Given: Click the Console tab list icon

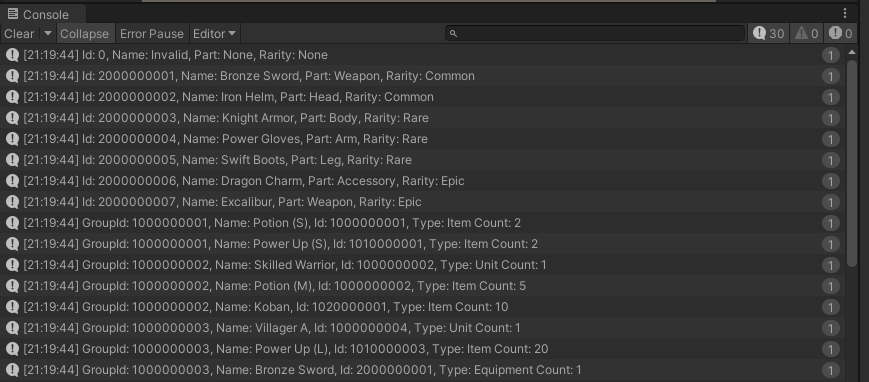Looking at the screenshot, I should 13,14.
